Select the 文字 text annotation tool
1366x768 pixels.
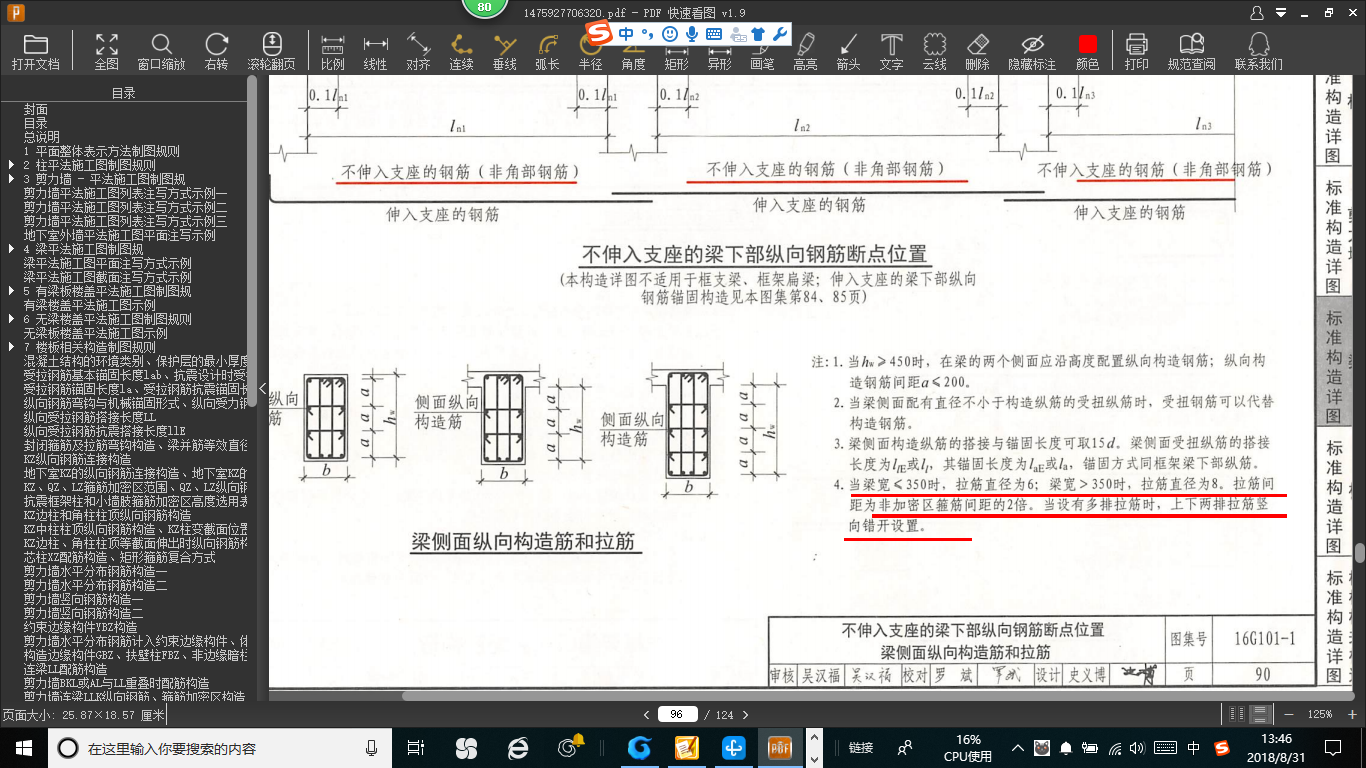(x=891, y=52)
